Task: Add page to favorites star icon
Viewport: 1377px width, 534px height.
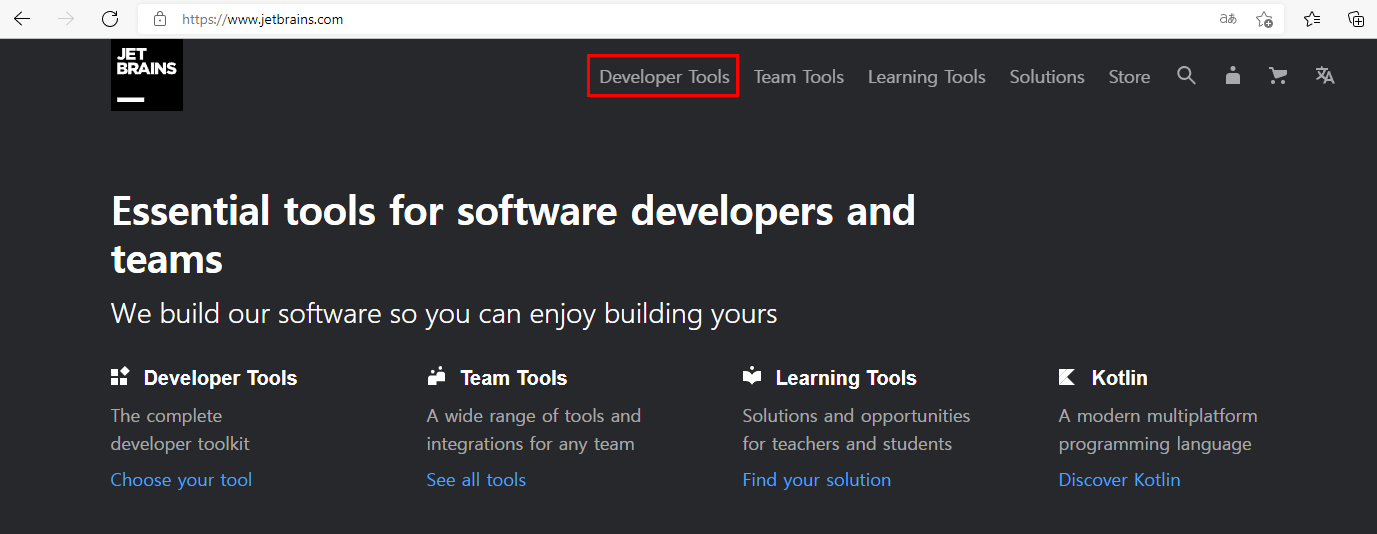Action: pos(1264,19)
